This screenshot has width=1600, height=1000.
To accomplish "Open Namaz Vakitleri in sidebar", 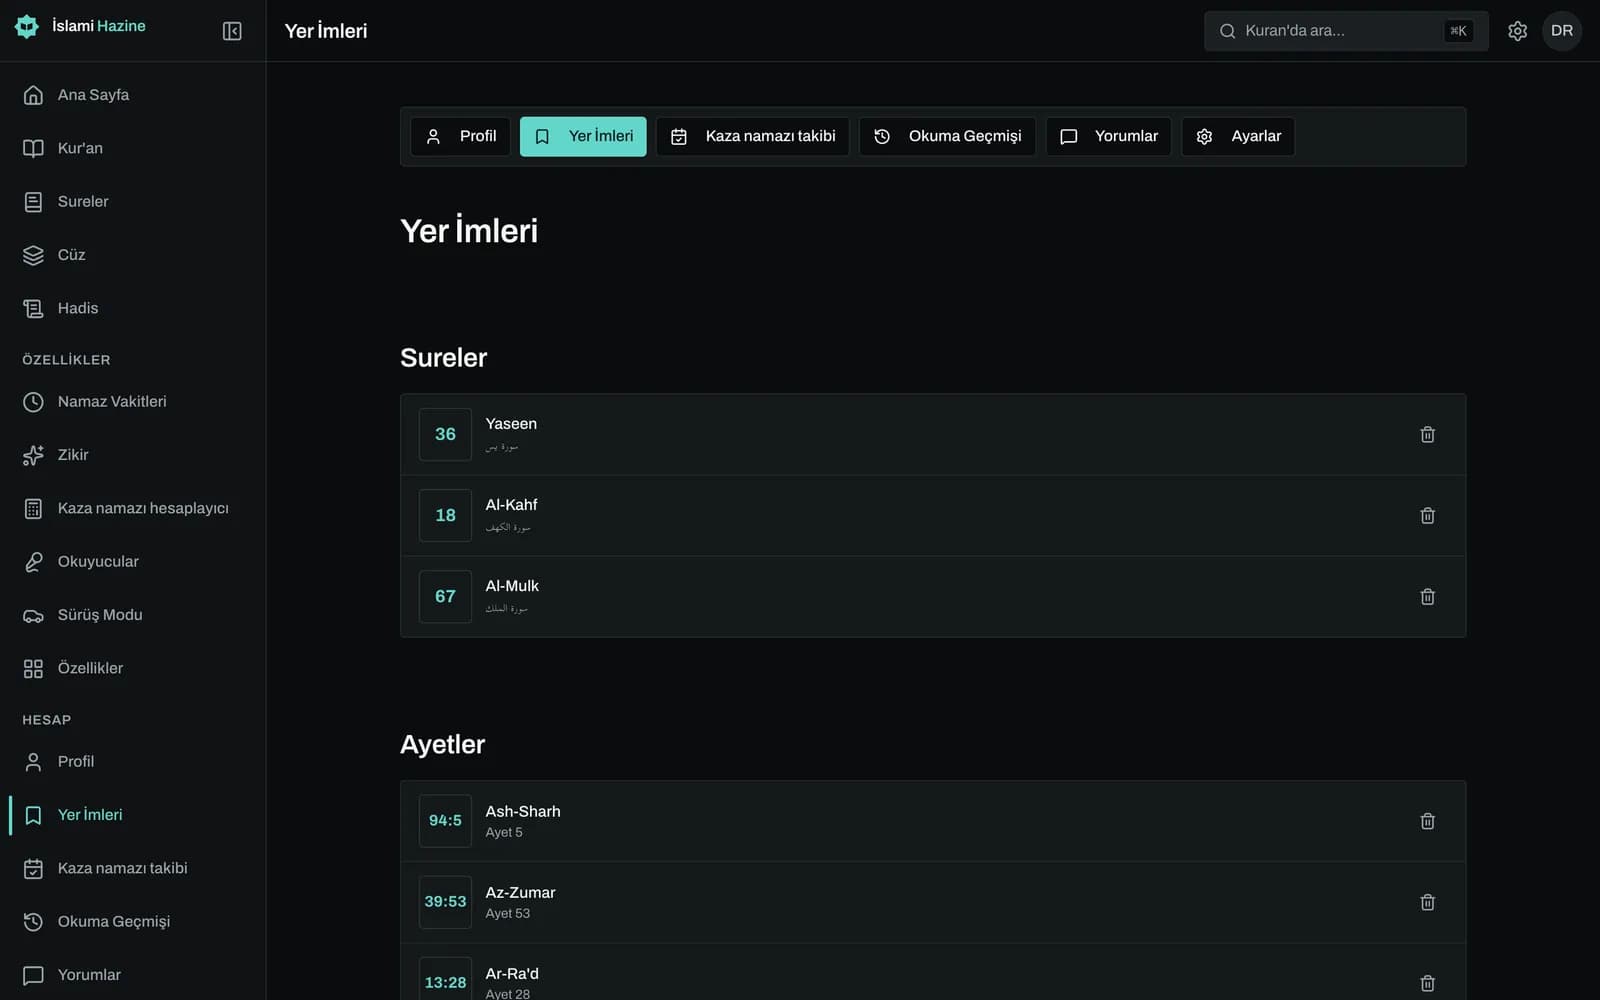I will pos(133,401).
